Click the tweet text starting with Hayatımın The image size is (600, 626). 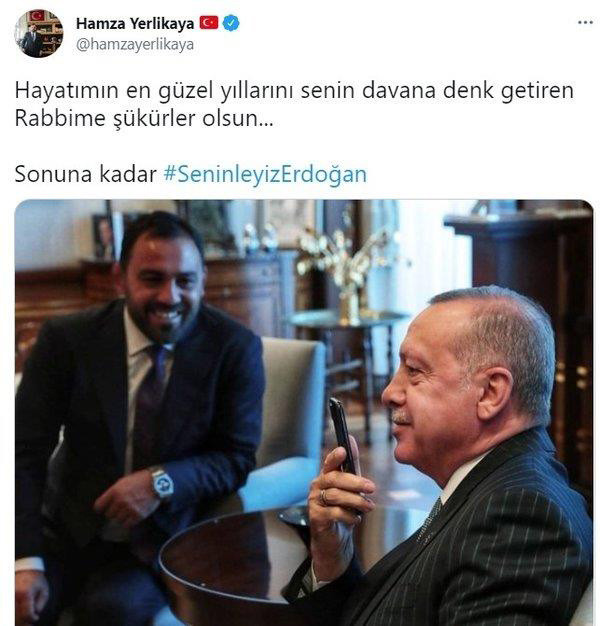(x=294, y=104)
